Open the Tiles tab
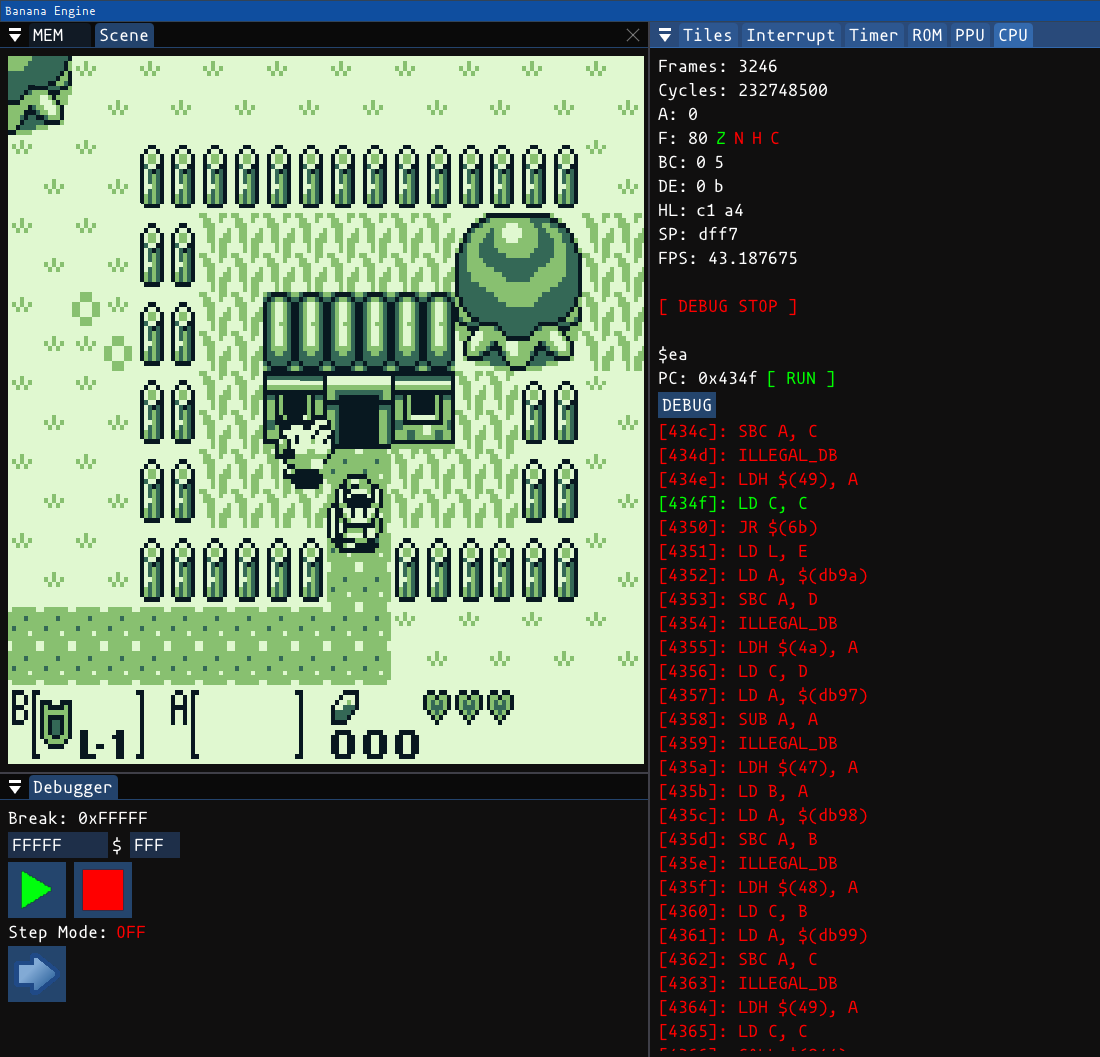The image size is (1100, 1057). pyautogui.click(x=707, y=35)
